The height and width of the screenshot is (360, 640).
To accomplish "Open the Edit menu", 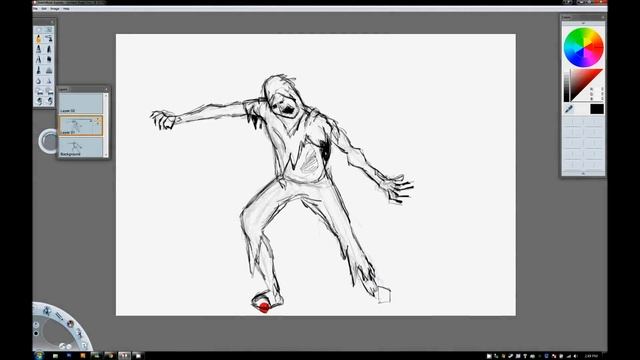I will click(44, 9).
